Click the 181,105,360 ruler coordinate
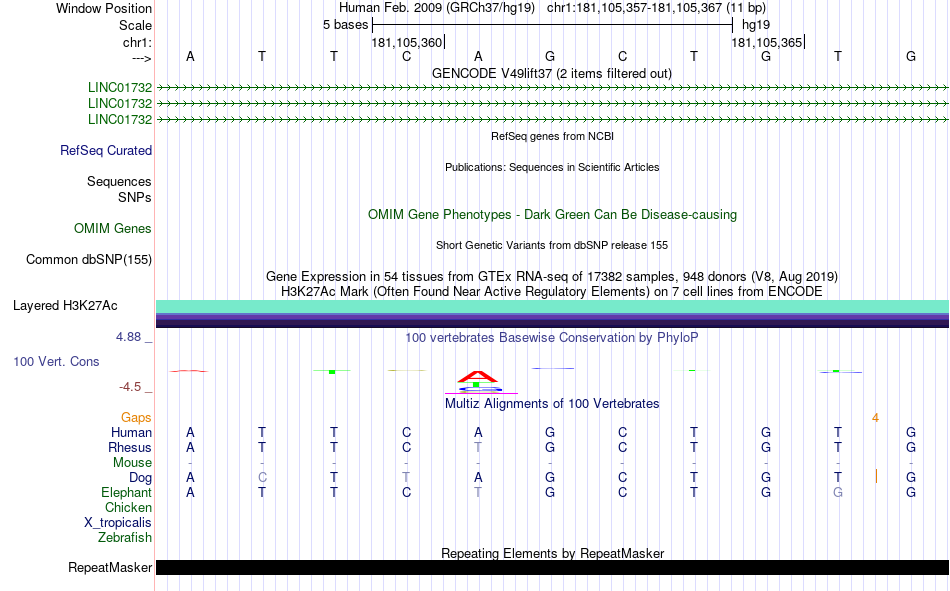The width and height of the screenshot is (950, 591). [x=407, y=42]
